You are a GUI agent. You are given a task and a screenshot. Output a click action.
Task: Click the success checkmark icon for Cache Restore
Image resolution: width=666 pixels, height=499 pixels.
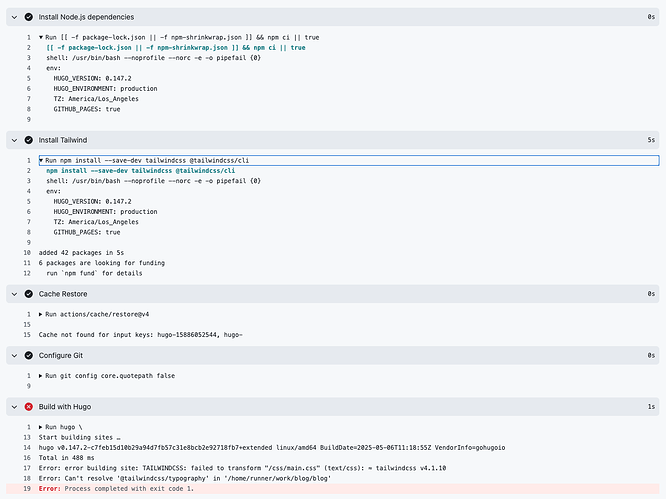[x=28, y=294]
